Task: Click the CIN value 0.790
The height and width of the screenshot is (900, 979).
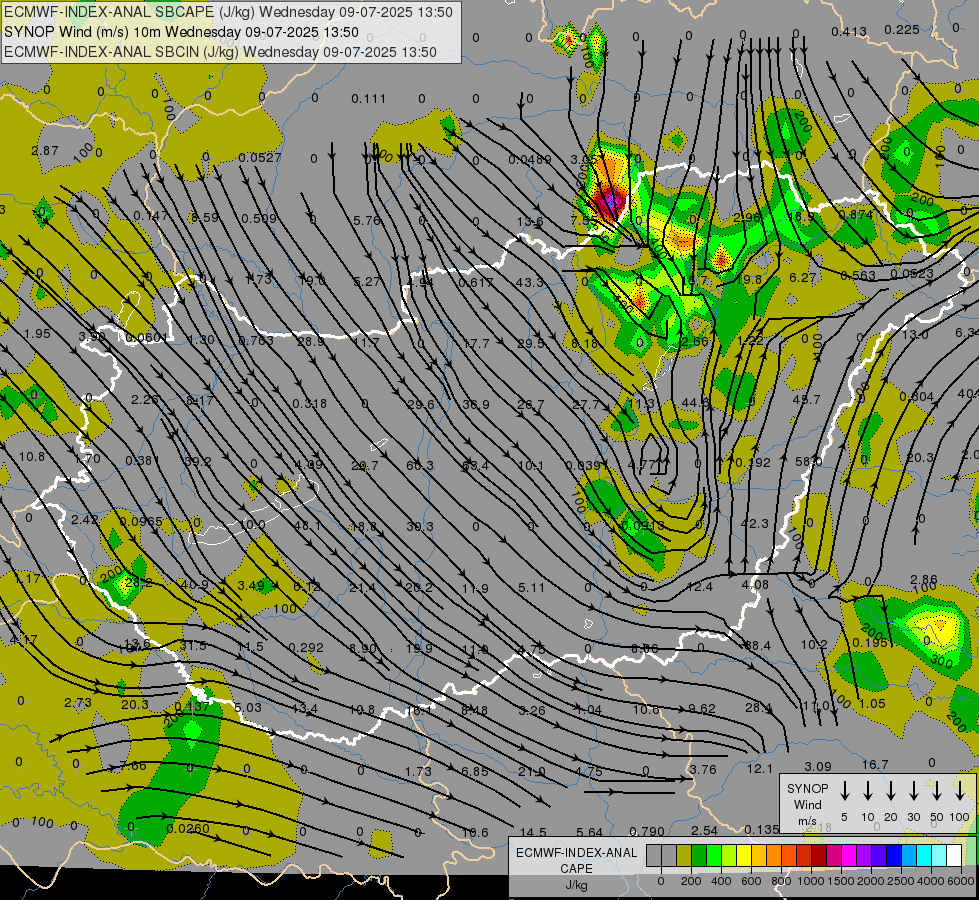Action: pos(647,831)
